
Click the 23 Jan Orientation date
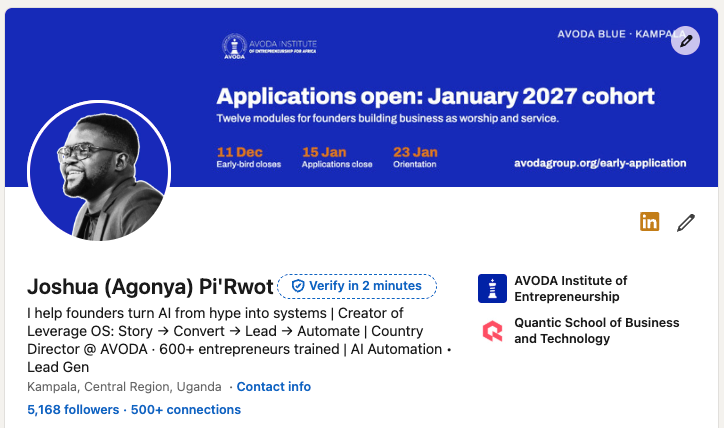pyautogui.click(x=415, y=157)
